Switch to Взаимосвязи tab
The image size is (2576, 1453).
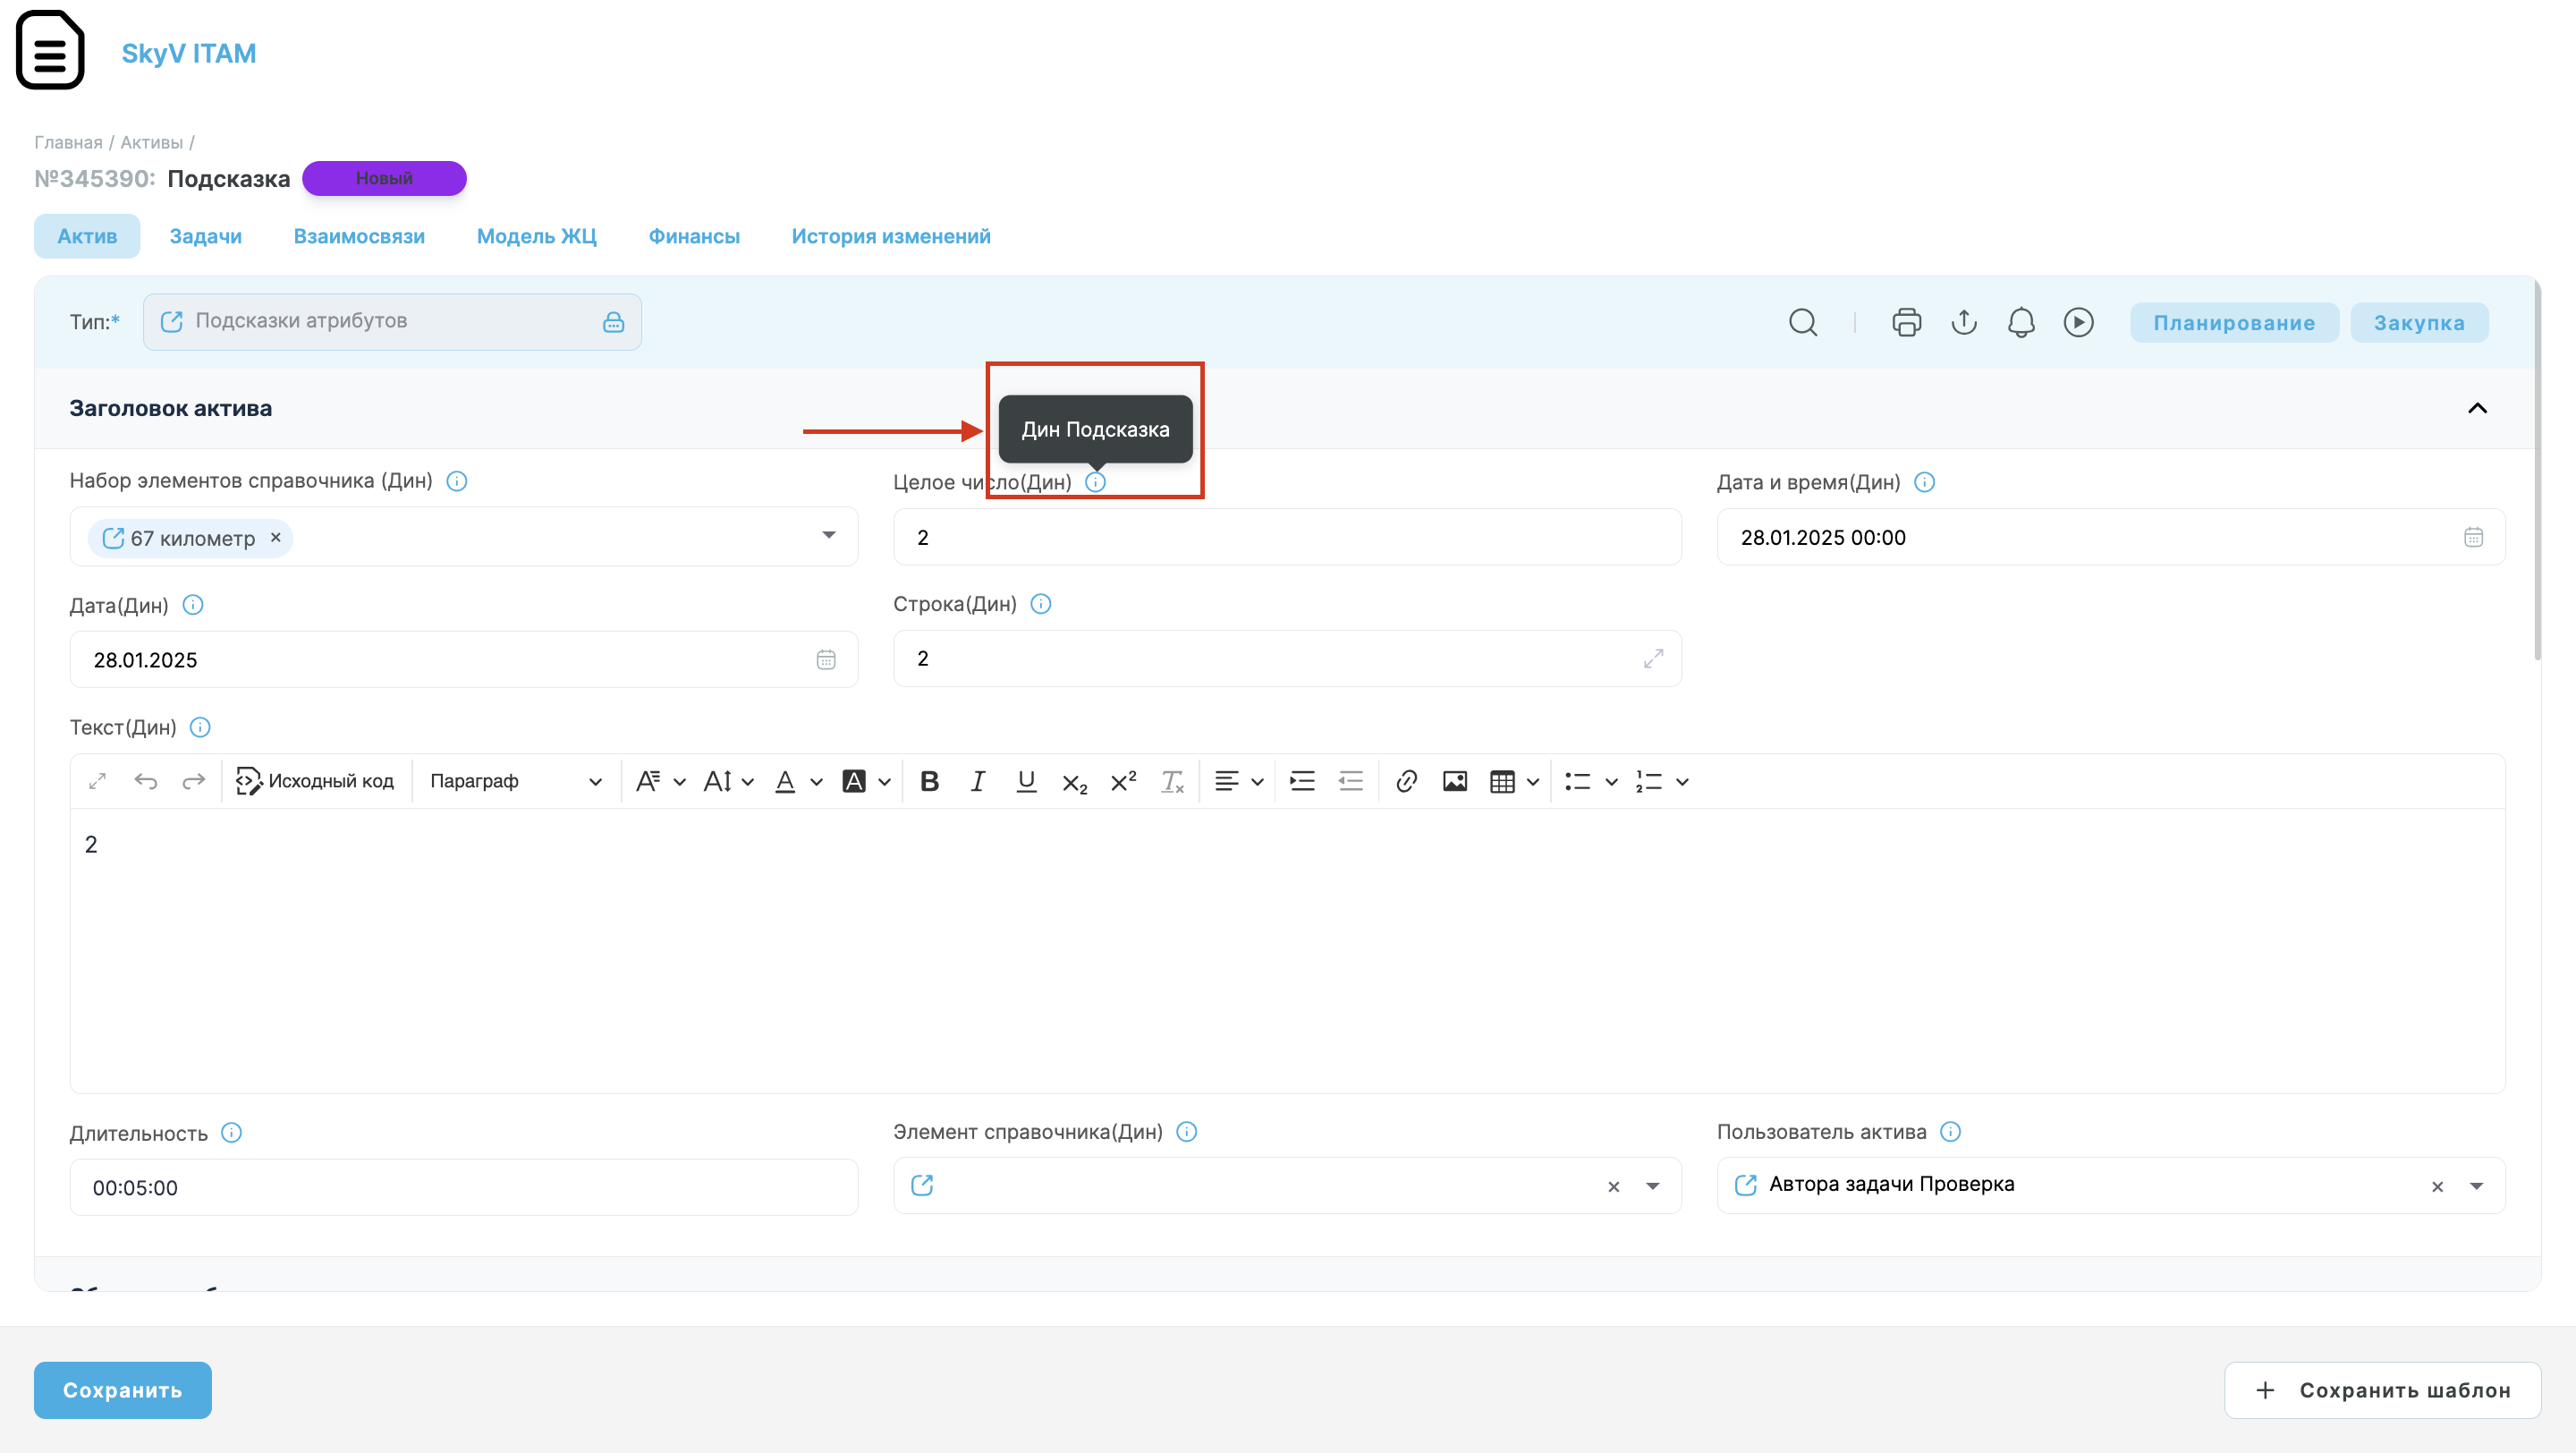359,236
